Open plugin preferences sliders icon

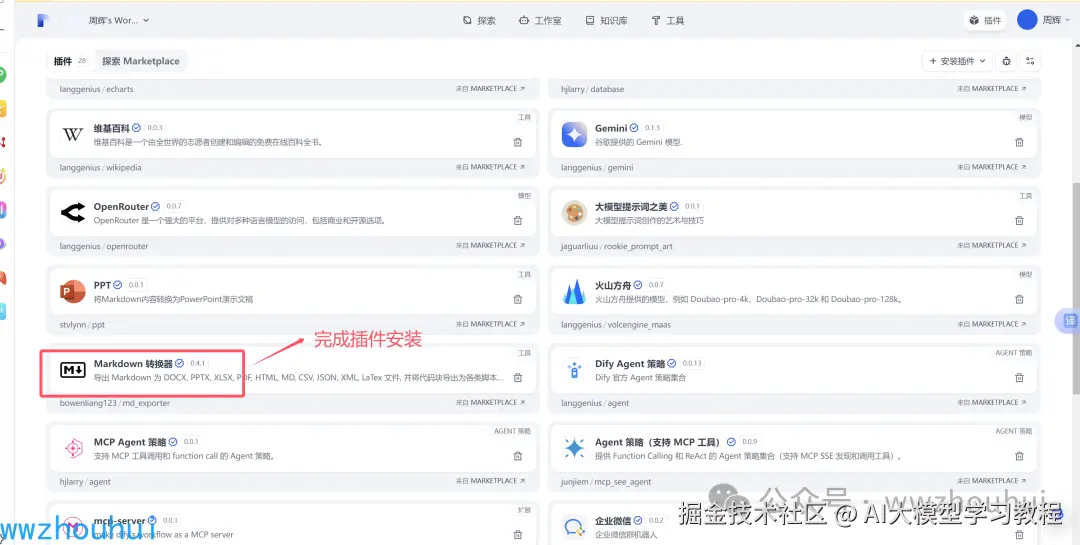click(x=1030, y=61)
